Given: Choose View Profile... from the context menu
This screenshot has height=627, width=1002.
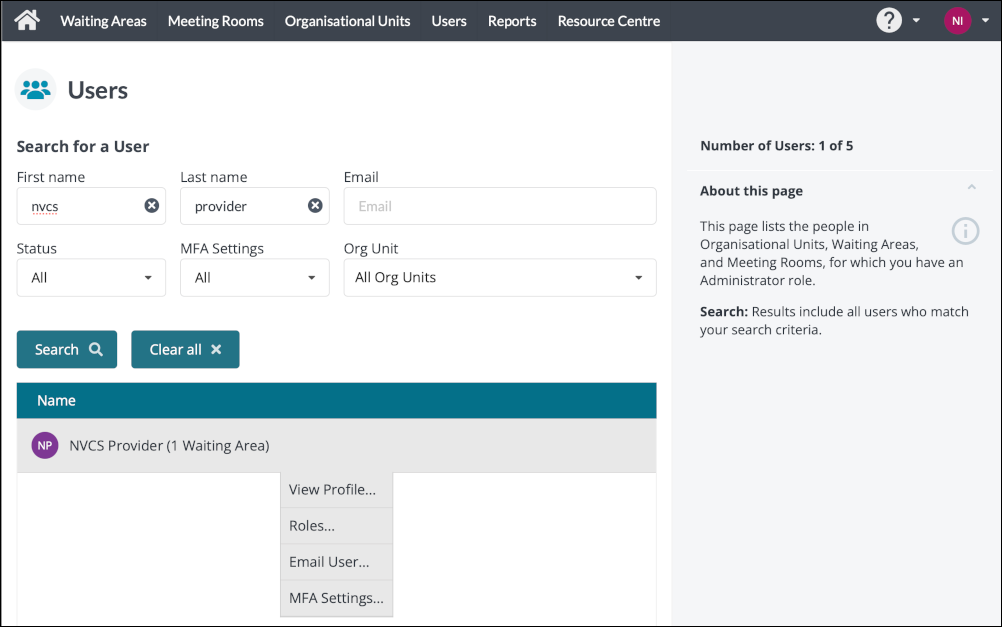Looking at the screenshot, I should (x=336, y=490).
